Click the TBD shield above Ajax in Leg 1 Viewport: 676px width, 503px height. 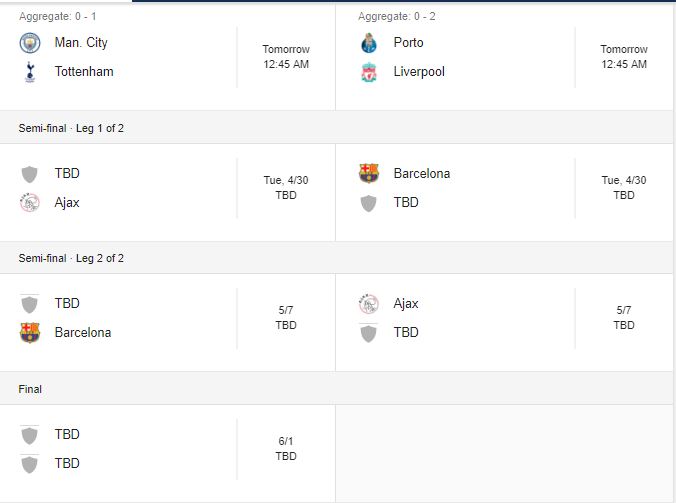pos(30,174)
